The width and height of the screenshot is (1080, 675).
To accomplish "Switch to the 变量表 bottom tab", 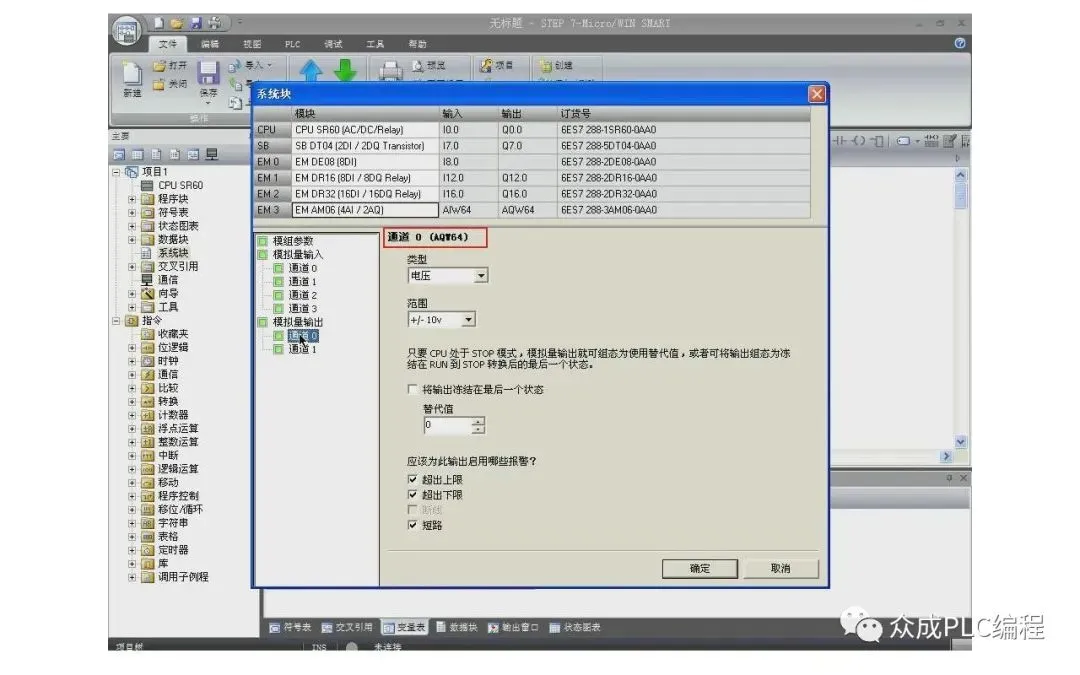I will pos(404,627).
